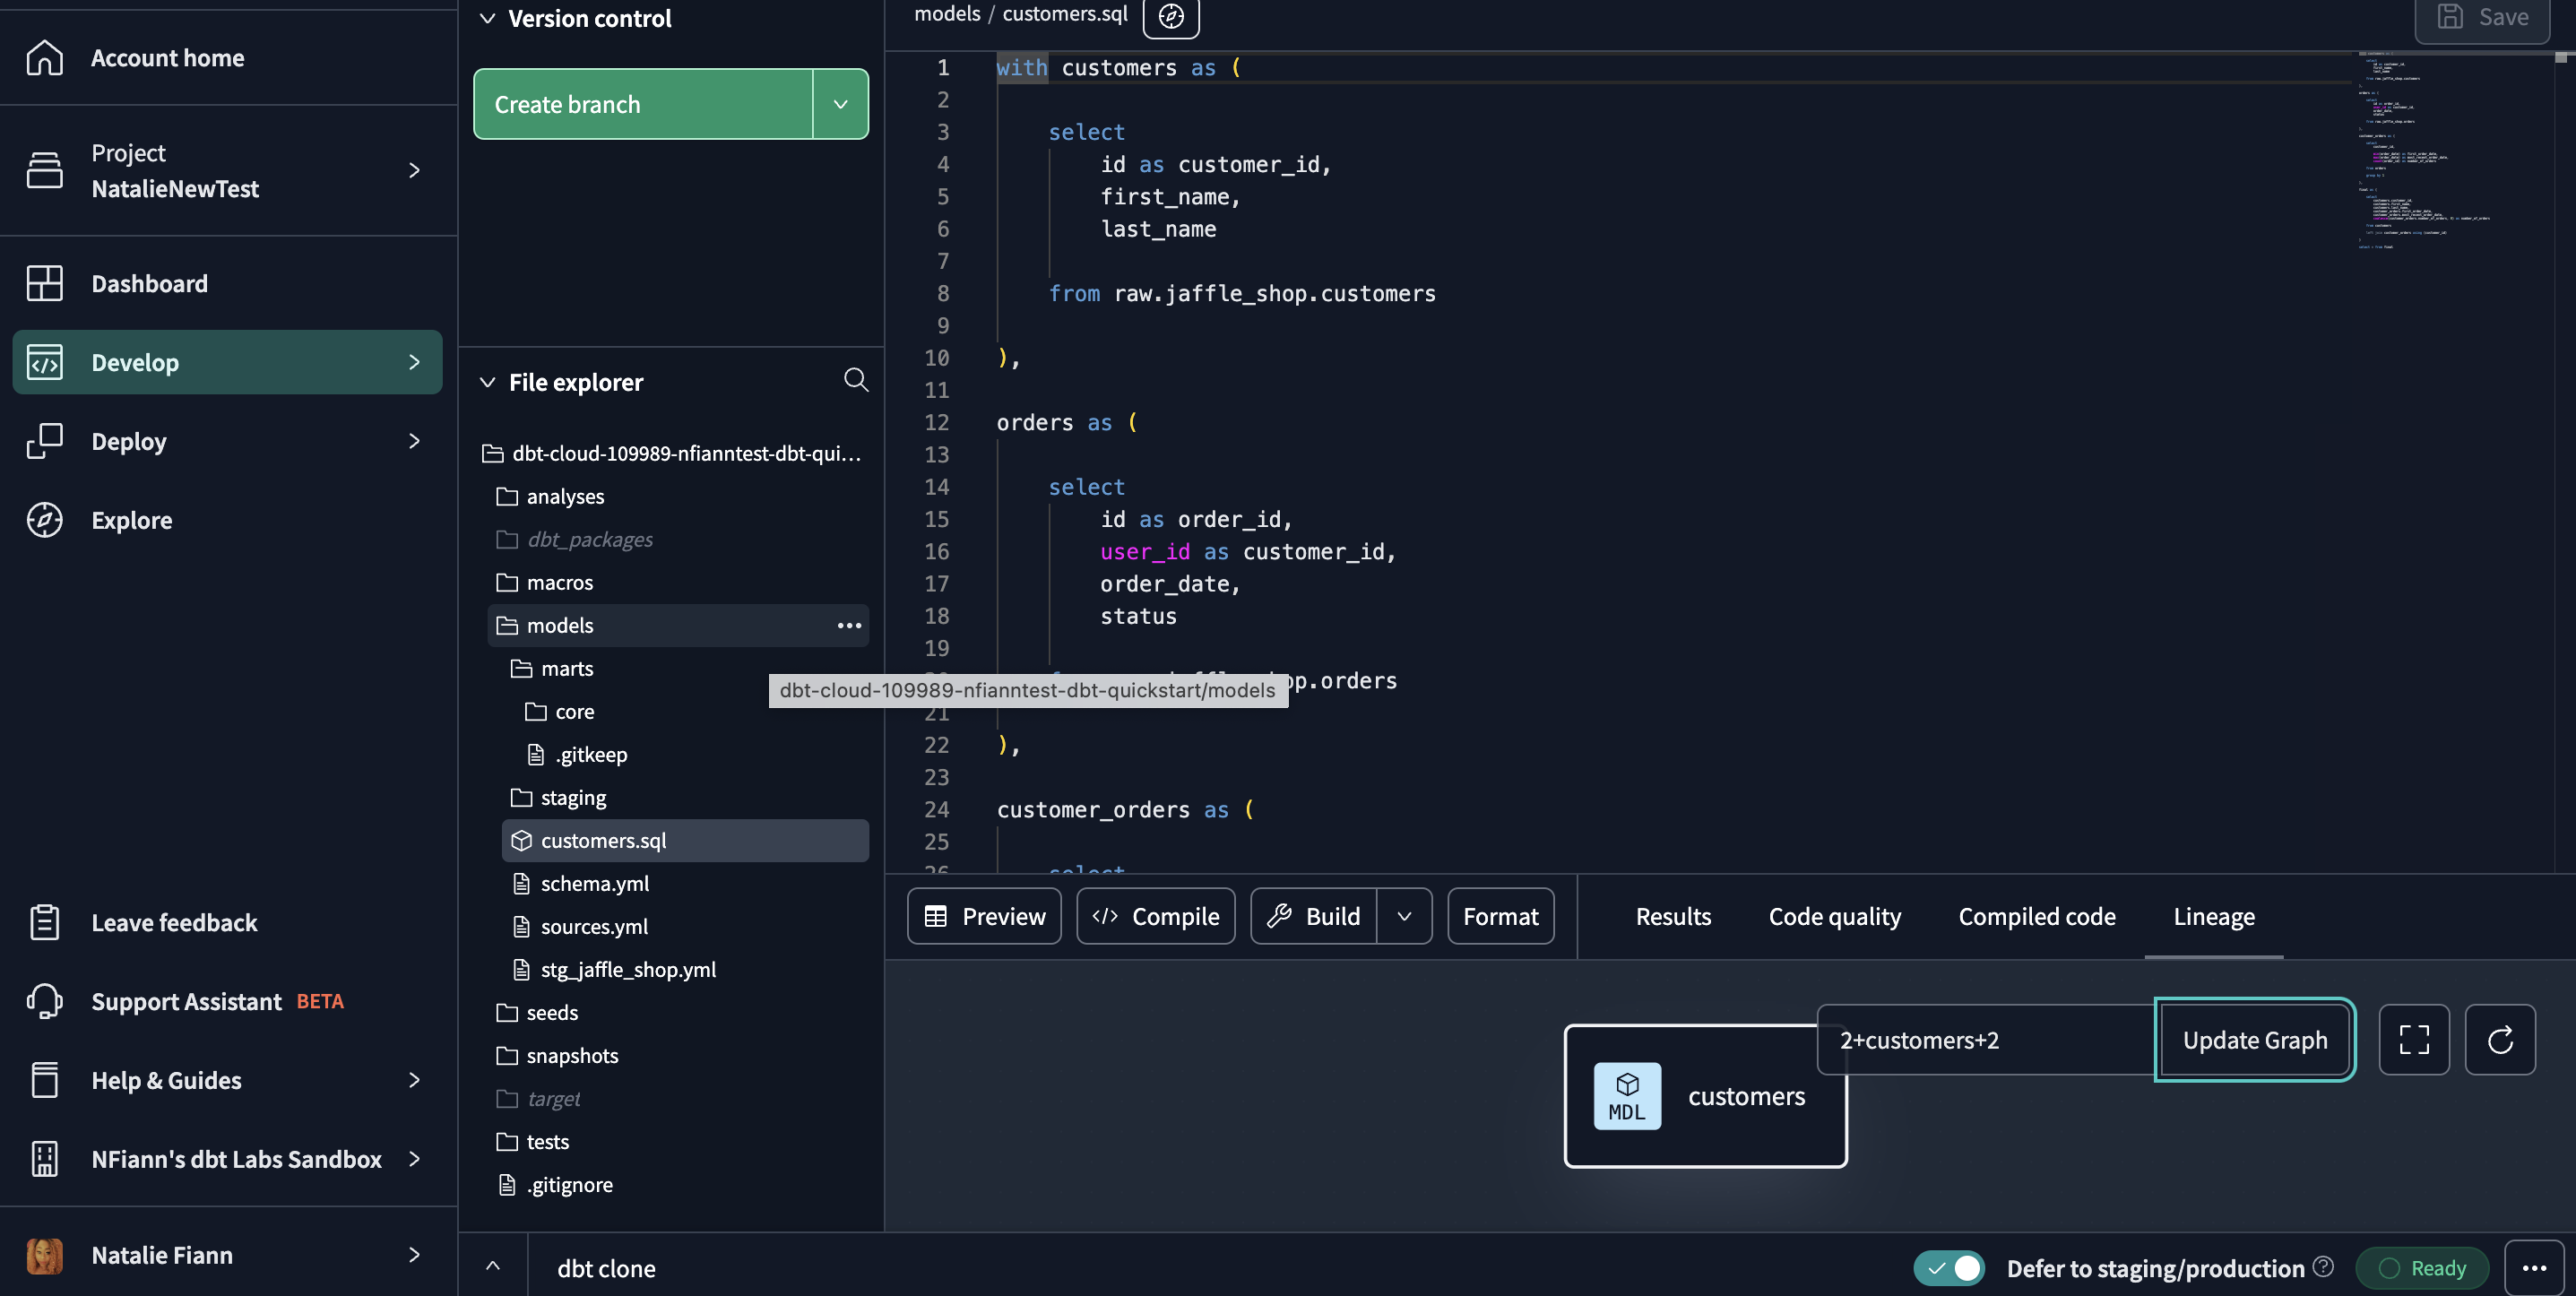Click the Leave feedback icon
The width and height of the screenshot is (2576, 1296).
tap(44, 922)
